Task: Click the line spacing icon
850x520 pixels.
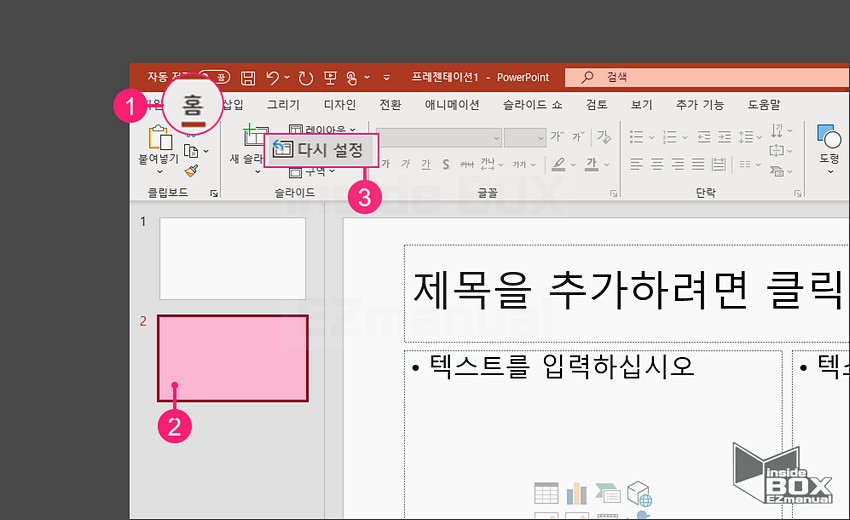Action: 746,137
